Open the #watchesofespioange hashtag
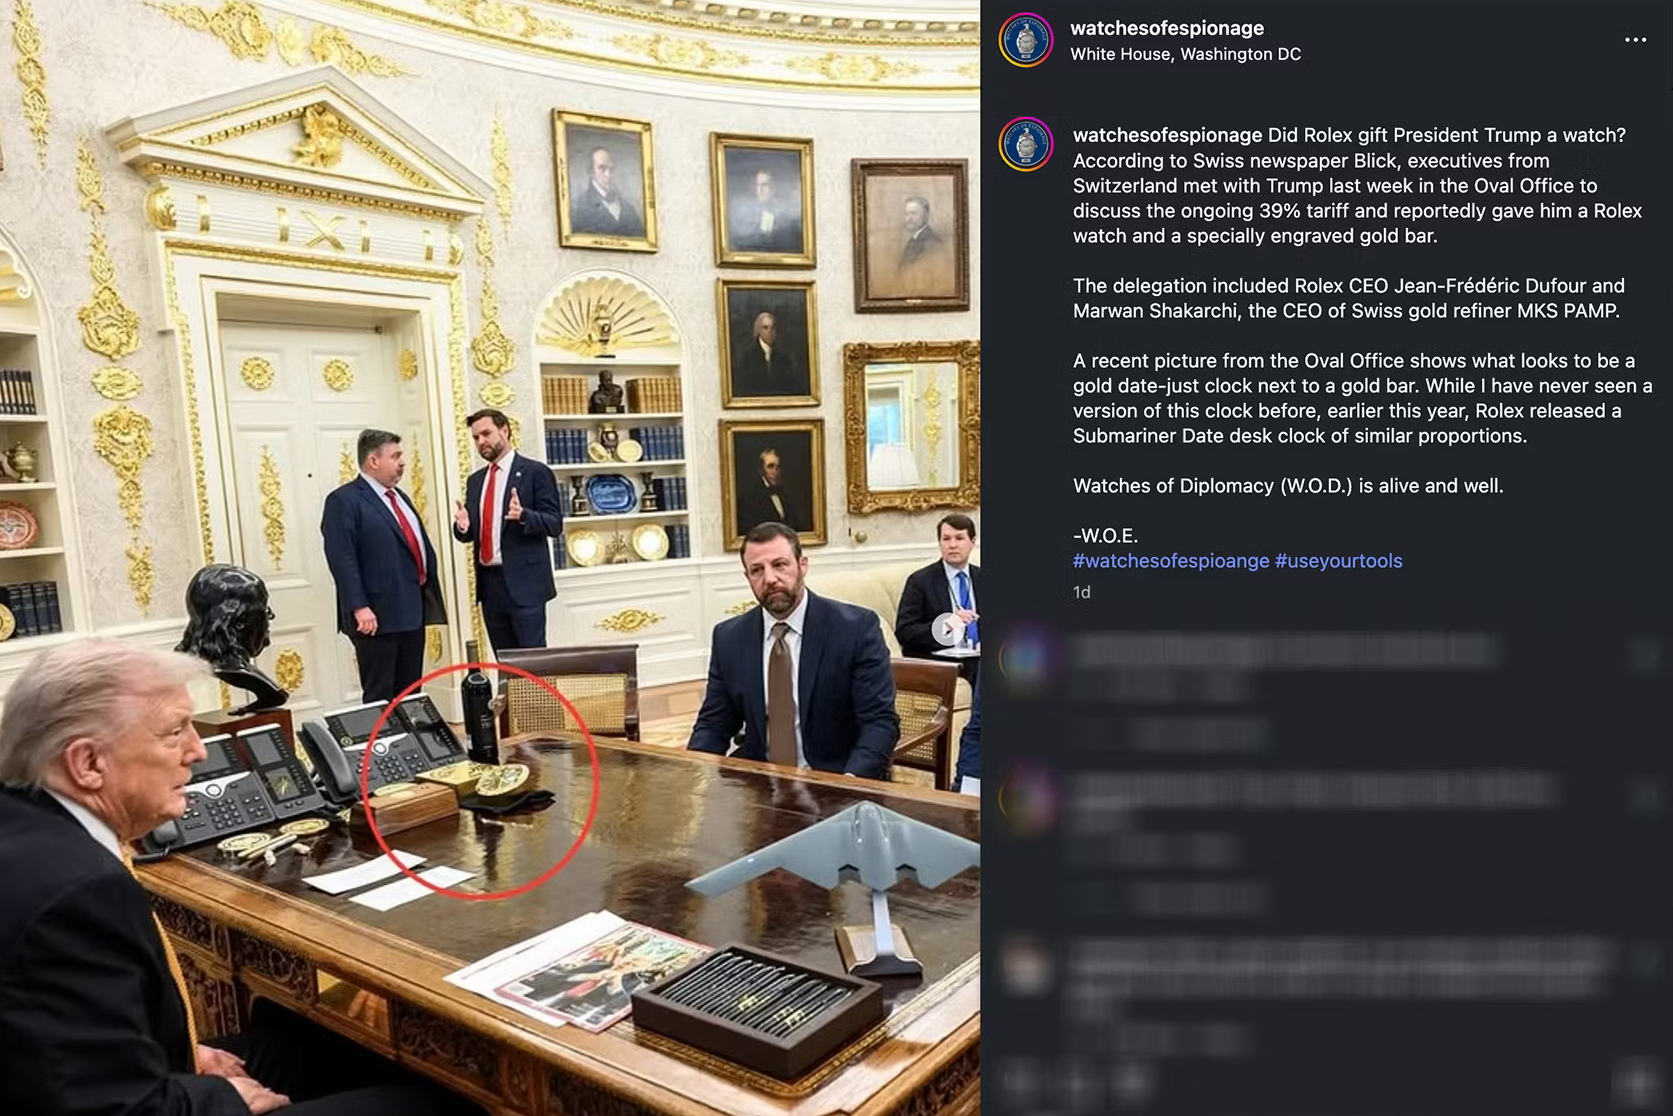This screenshot has height=1116, width=1673. coord(1171,561)
